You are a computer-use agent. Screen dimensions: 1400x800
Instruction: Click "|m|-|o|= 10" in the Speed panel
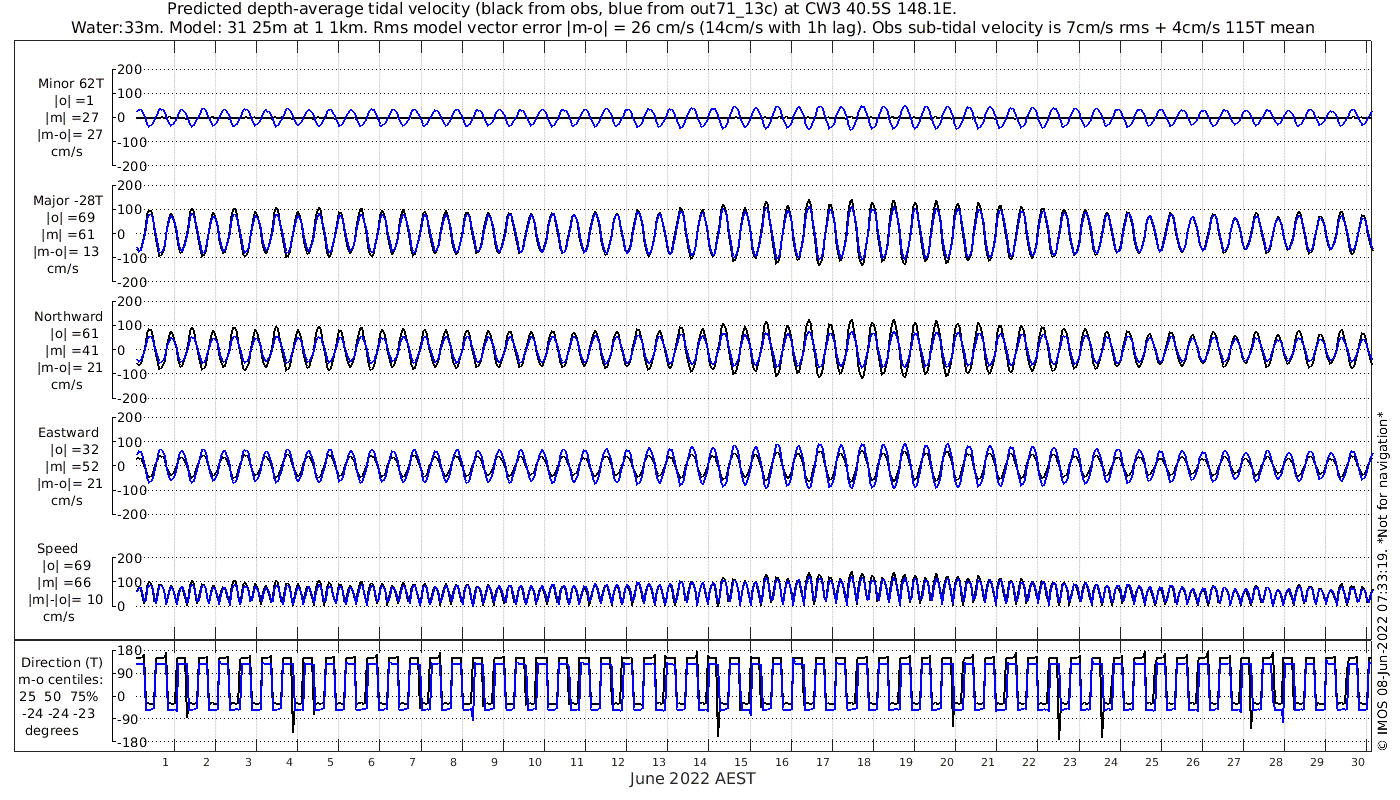tap(65, 600)
